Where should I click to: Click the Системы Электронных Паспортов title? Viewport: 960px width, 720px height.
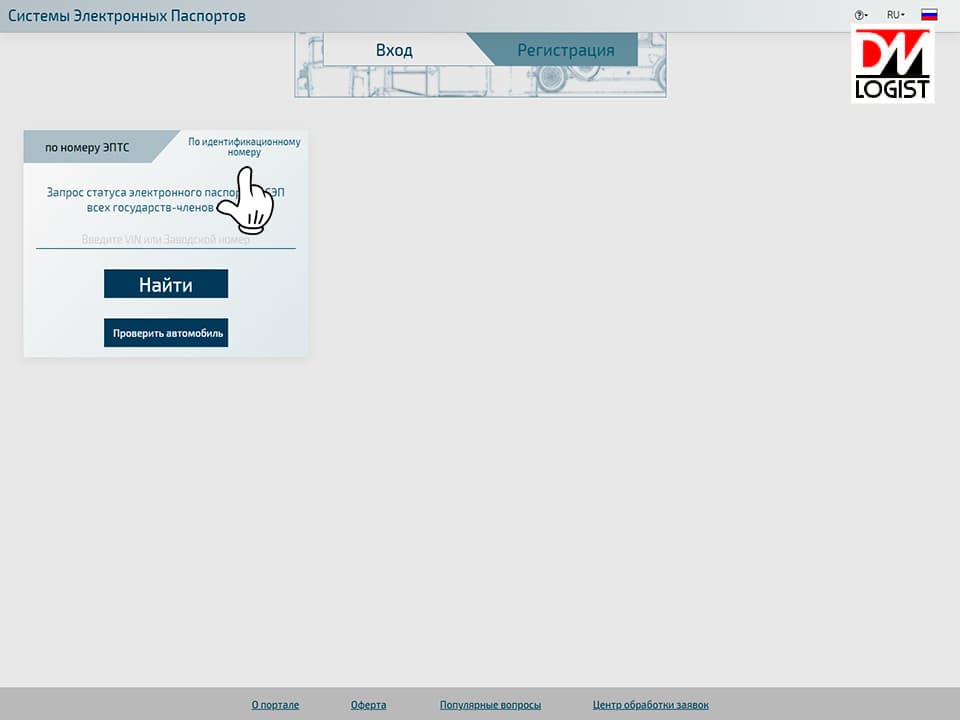tap(127, 16)
